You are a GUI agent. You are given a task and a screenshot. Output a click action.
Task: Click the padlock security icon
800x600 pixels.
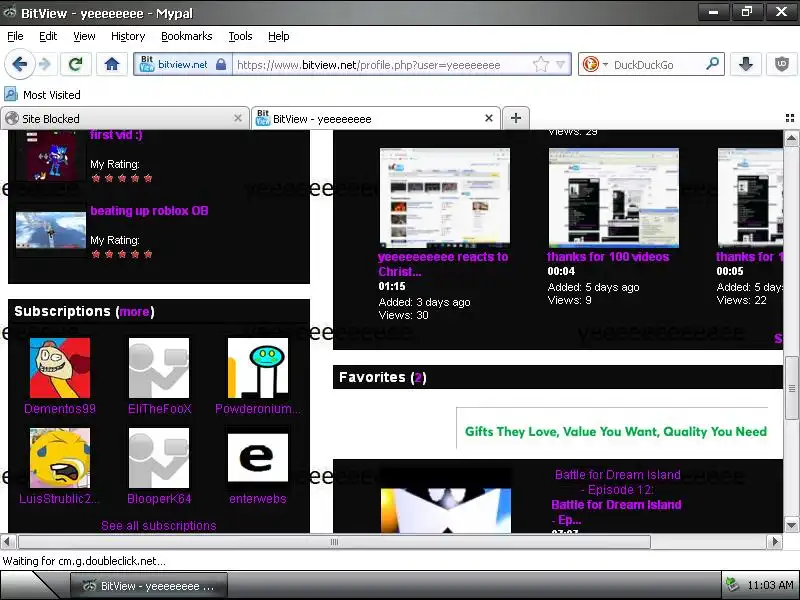pos(221,64)
